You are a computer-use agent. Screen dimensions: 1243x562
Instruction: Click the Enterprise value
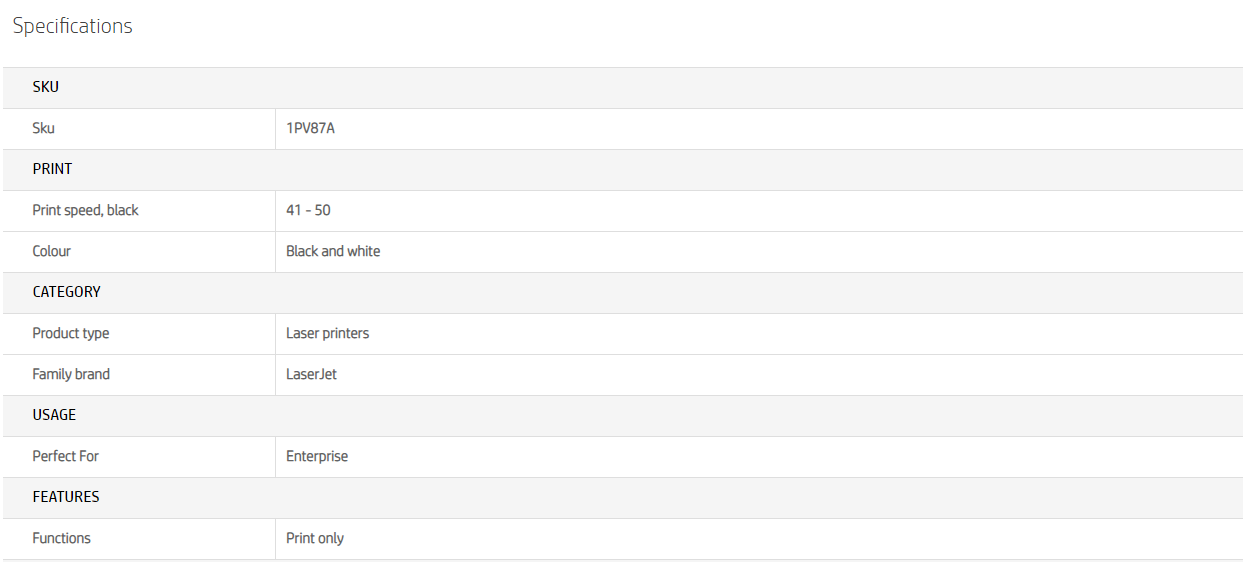[317, 456]
